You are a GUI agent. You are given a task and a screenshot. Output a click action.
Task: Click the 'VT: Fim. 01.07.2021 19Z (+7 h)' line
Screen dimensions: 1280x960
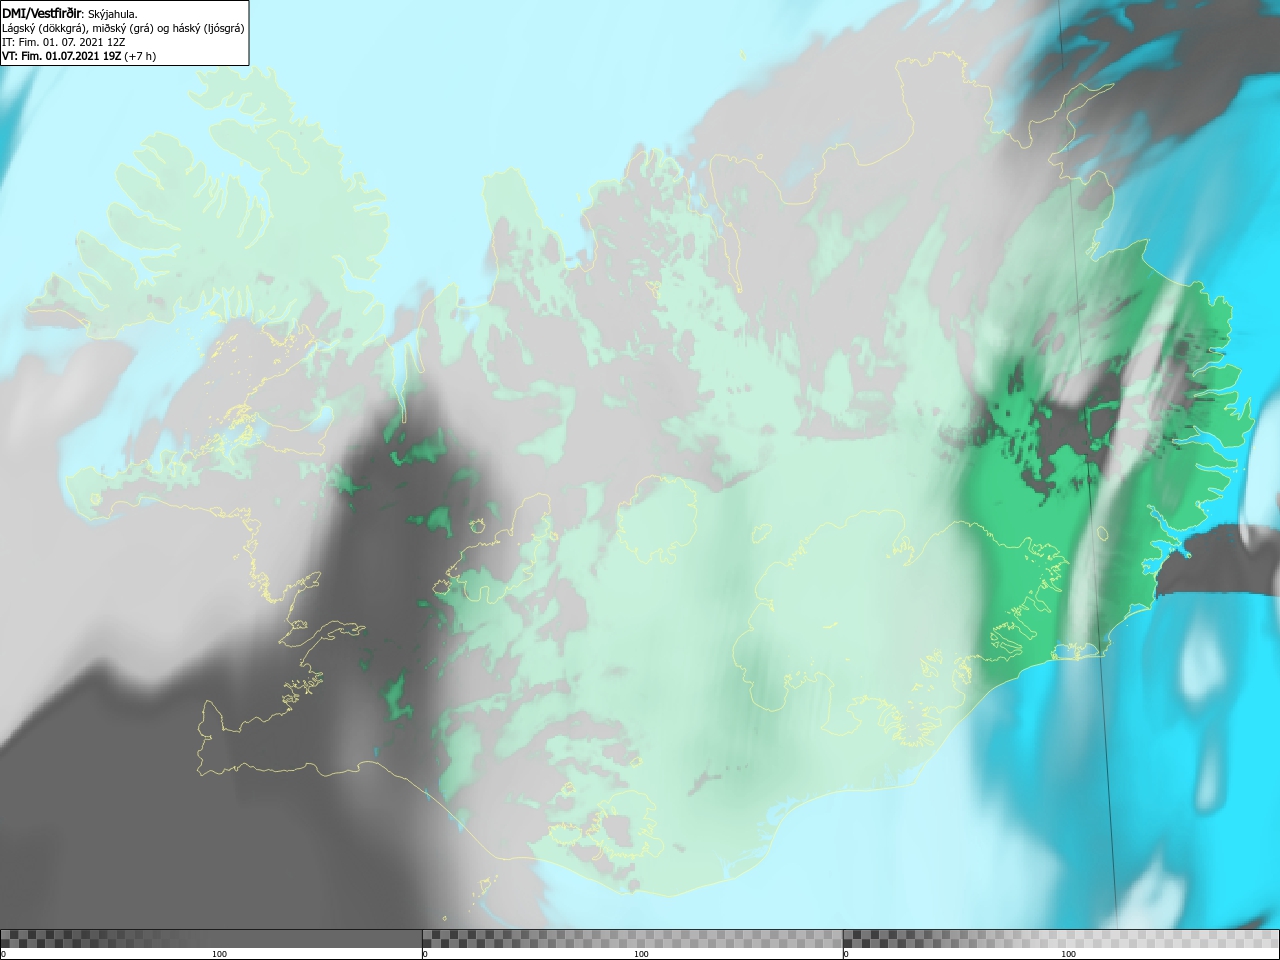(x=80, y=56)
